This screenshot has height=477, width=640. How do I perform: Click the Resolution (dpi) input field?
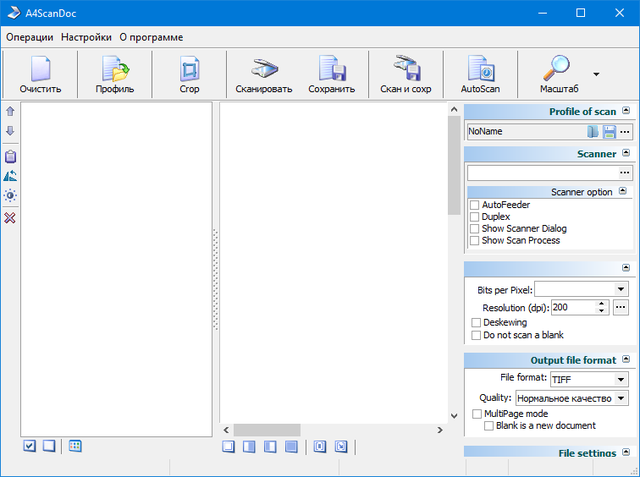click(x=575, y=308)
